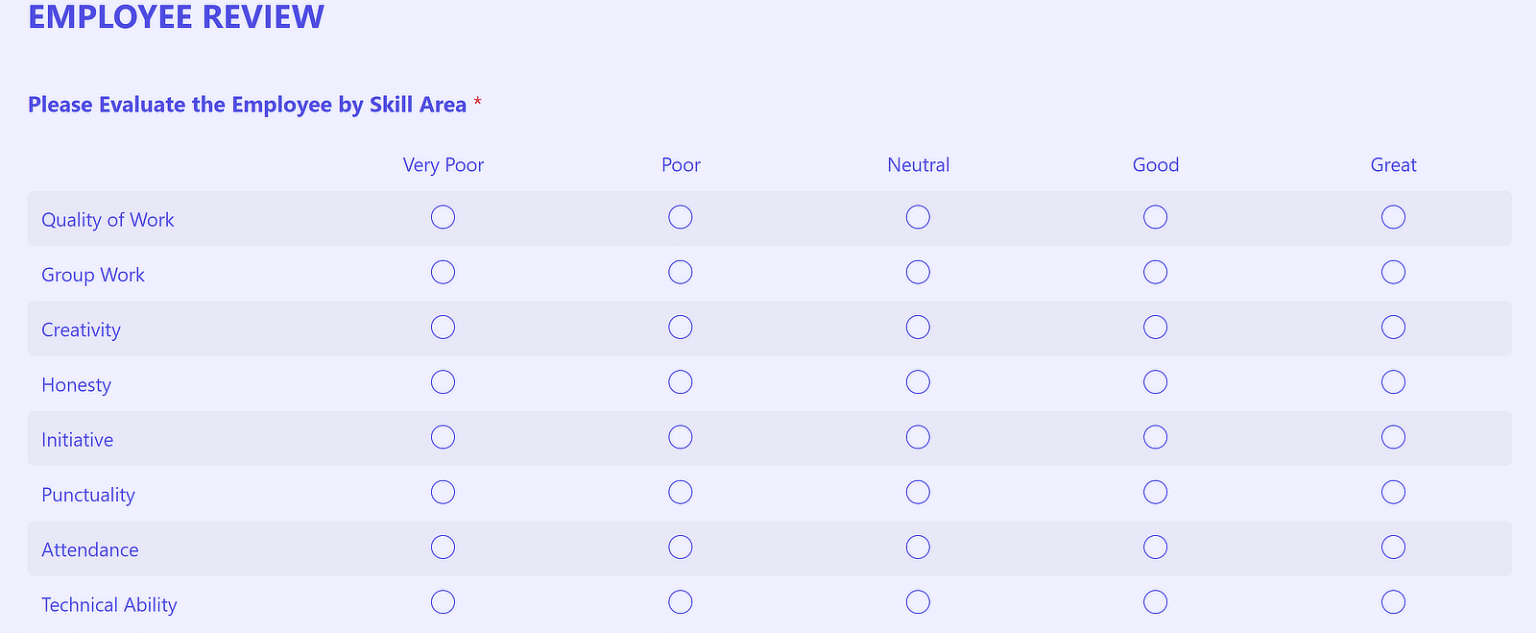Rate Punctuality as Great
Image resolution: width=1536 pixels, height=633 pixels.
[x=1393, y=492]
